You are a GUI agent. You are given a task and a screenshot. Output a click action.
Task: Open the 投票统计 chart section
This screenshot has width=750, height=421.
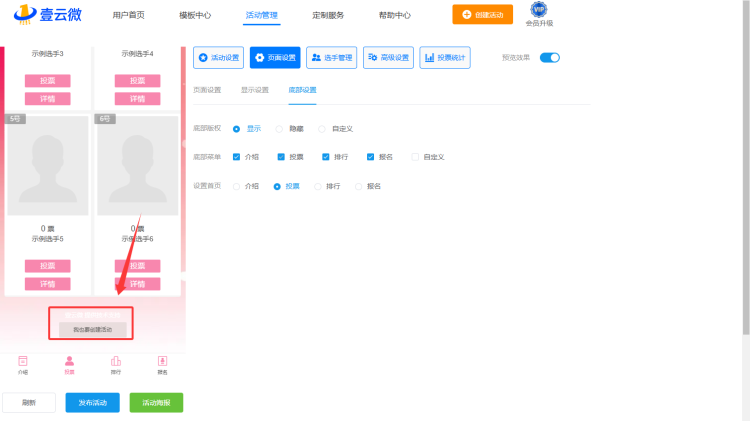point(445,58)
